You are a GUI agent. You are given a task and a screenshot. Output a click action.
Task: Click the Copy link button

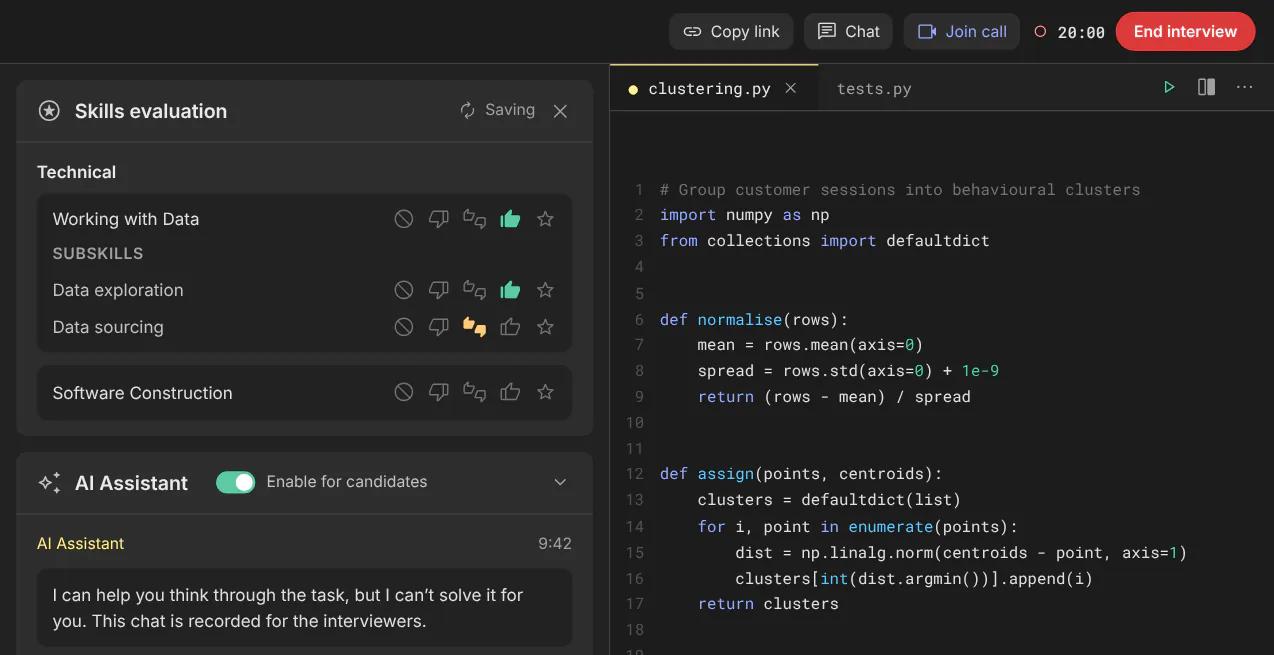[731, 31]
